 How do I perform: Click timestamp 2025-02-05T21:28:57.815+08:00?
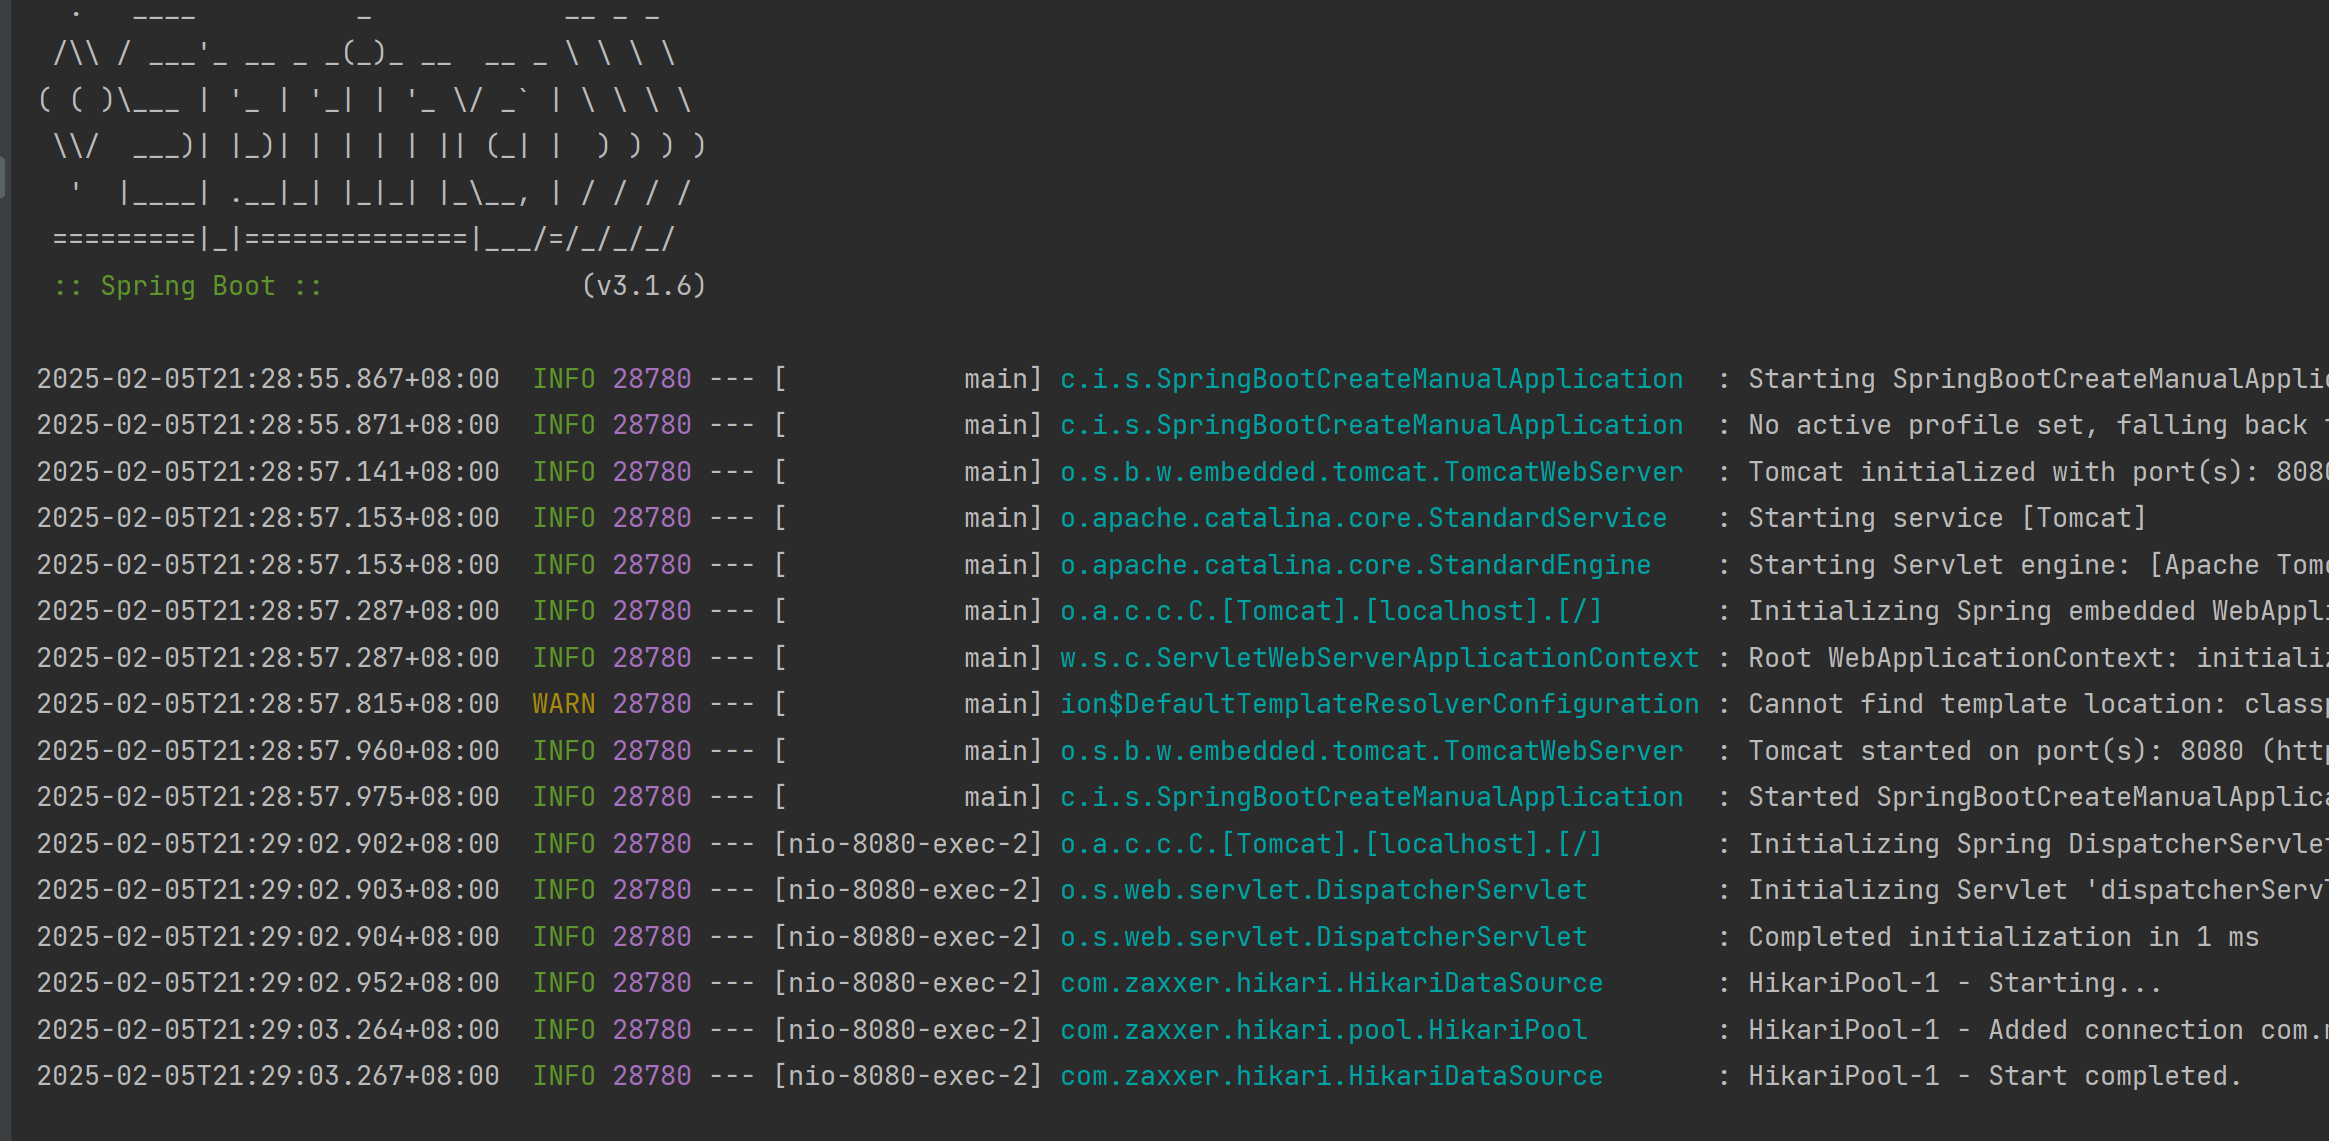coord(268,704)
